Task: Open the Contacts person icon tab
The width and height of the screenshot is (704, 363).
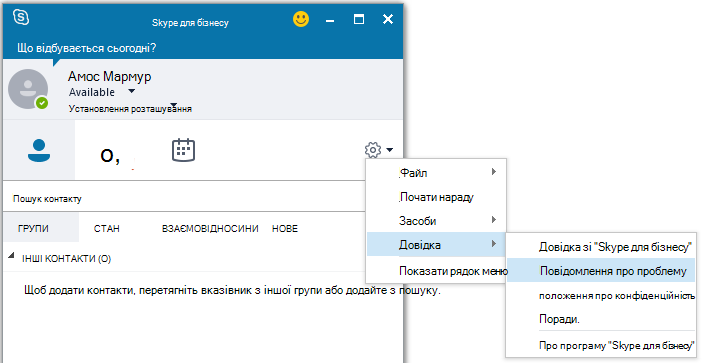Action: 39,151
